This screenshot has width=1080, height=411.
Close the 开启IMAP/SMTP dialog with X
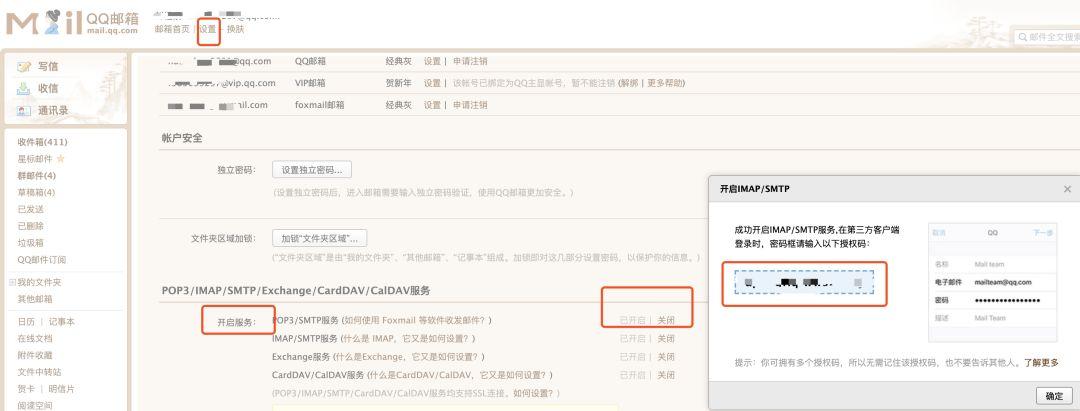(x=1067, y=189)
